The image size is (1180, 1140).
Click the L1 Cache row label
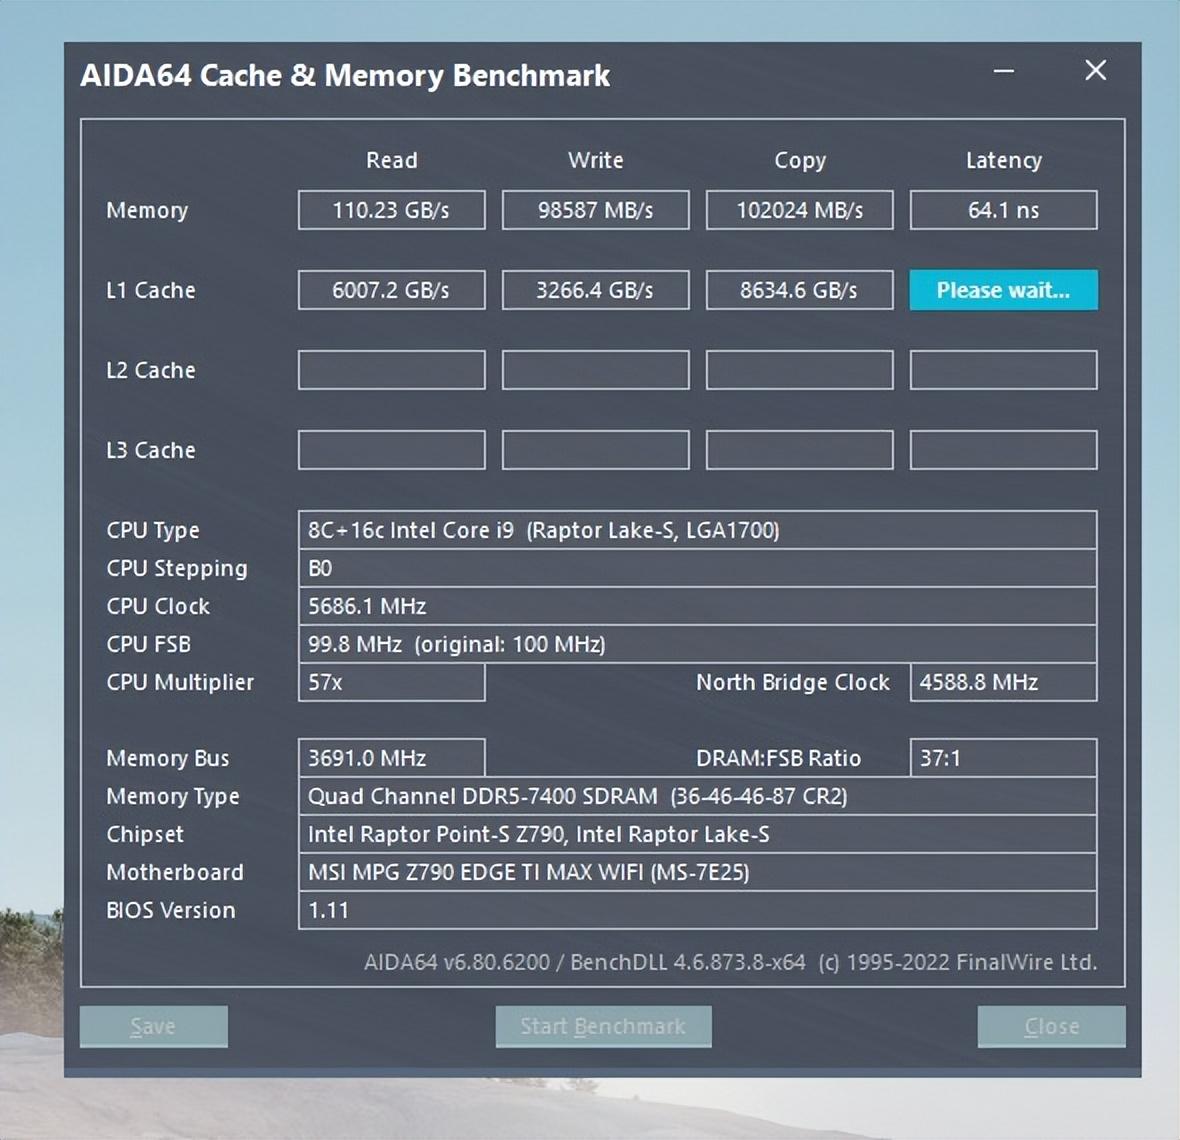click(151, 290)
